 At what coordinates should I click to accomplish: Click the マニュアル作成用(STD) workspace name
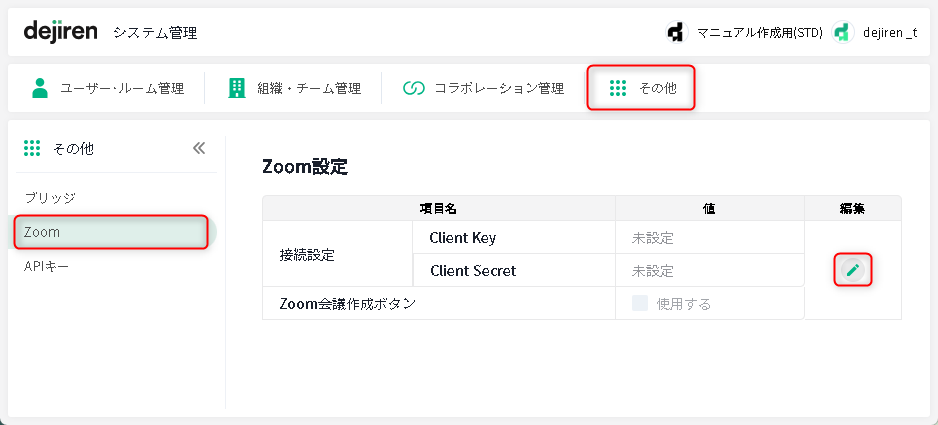tap(759, 32)
